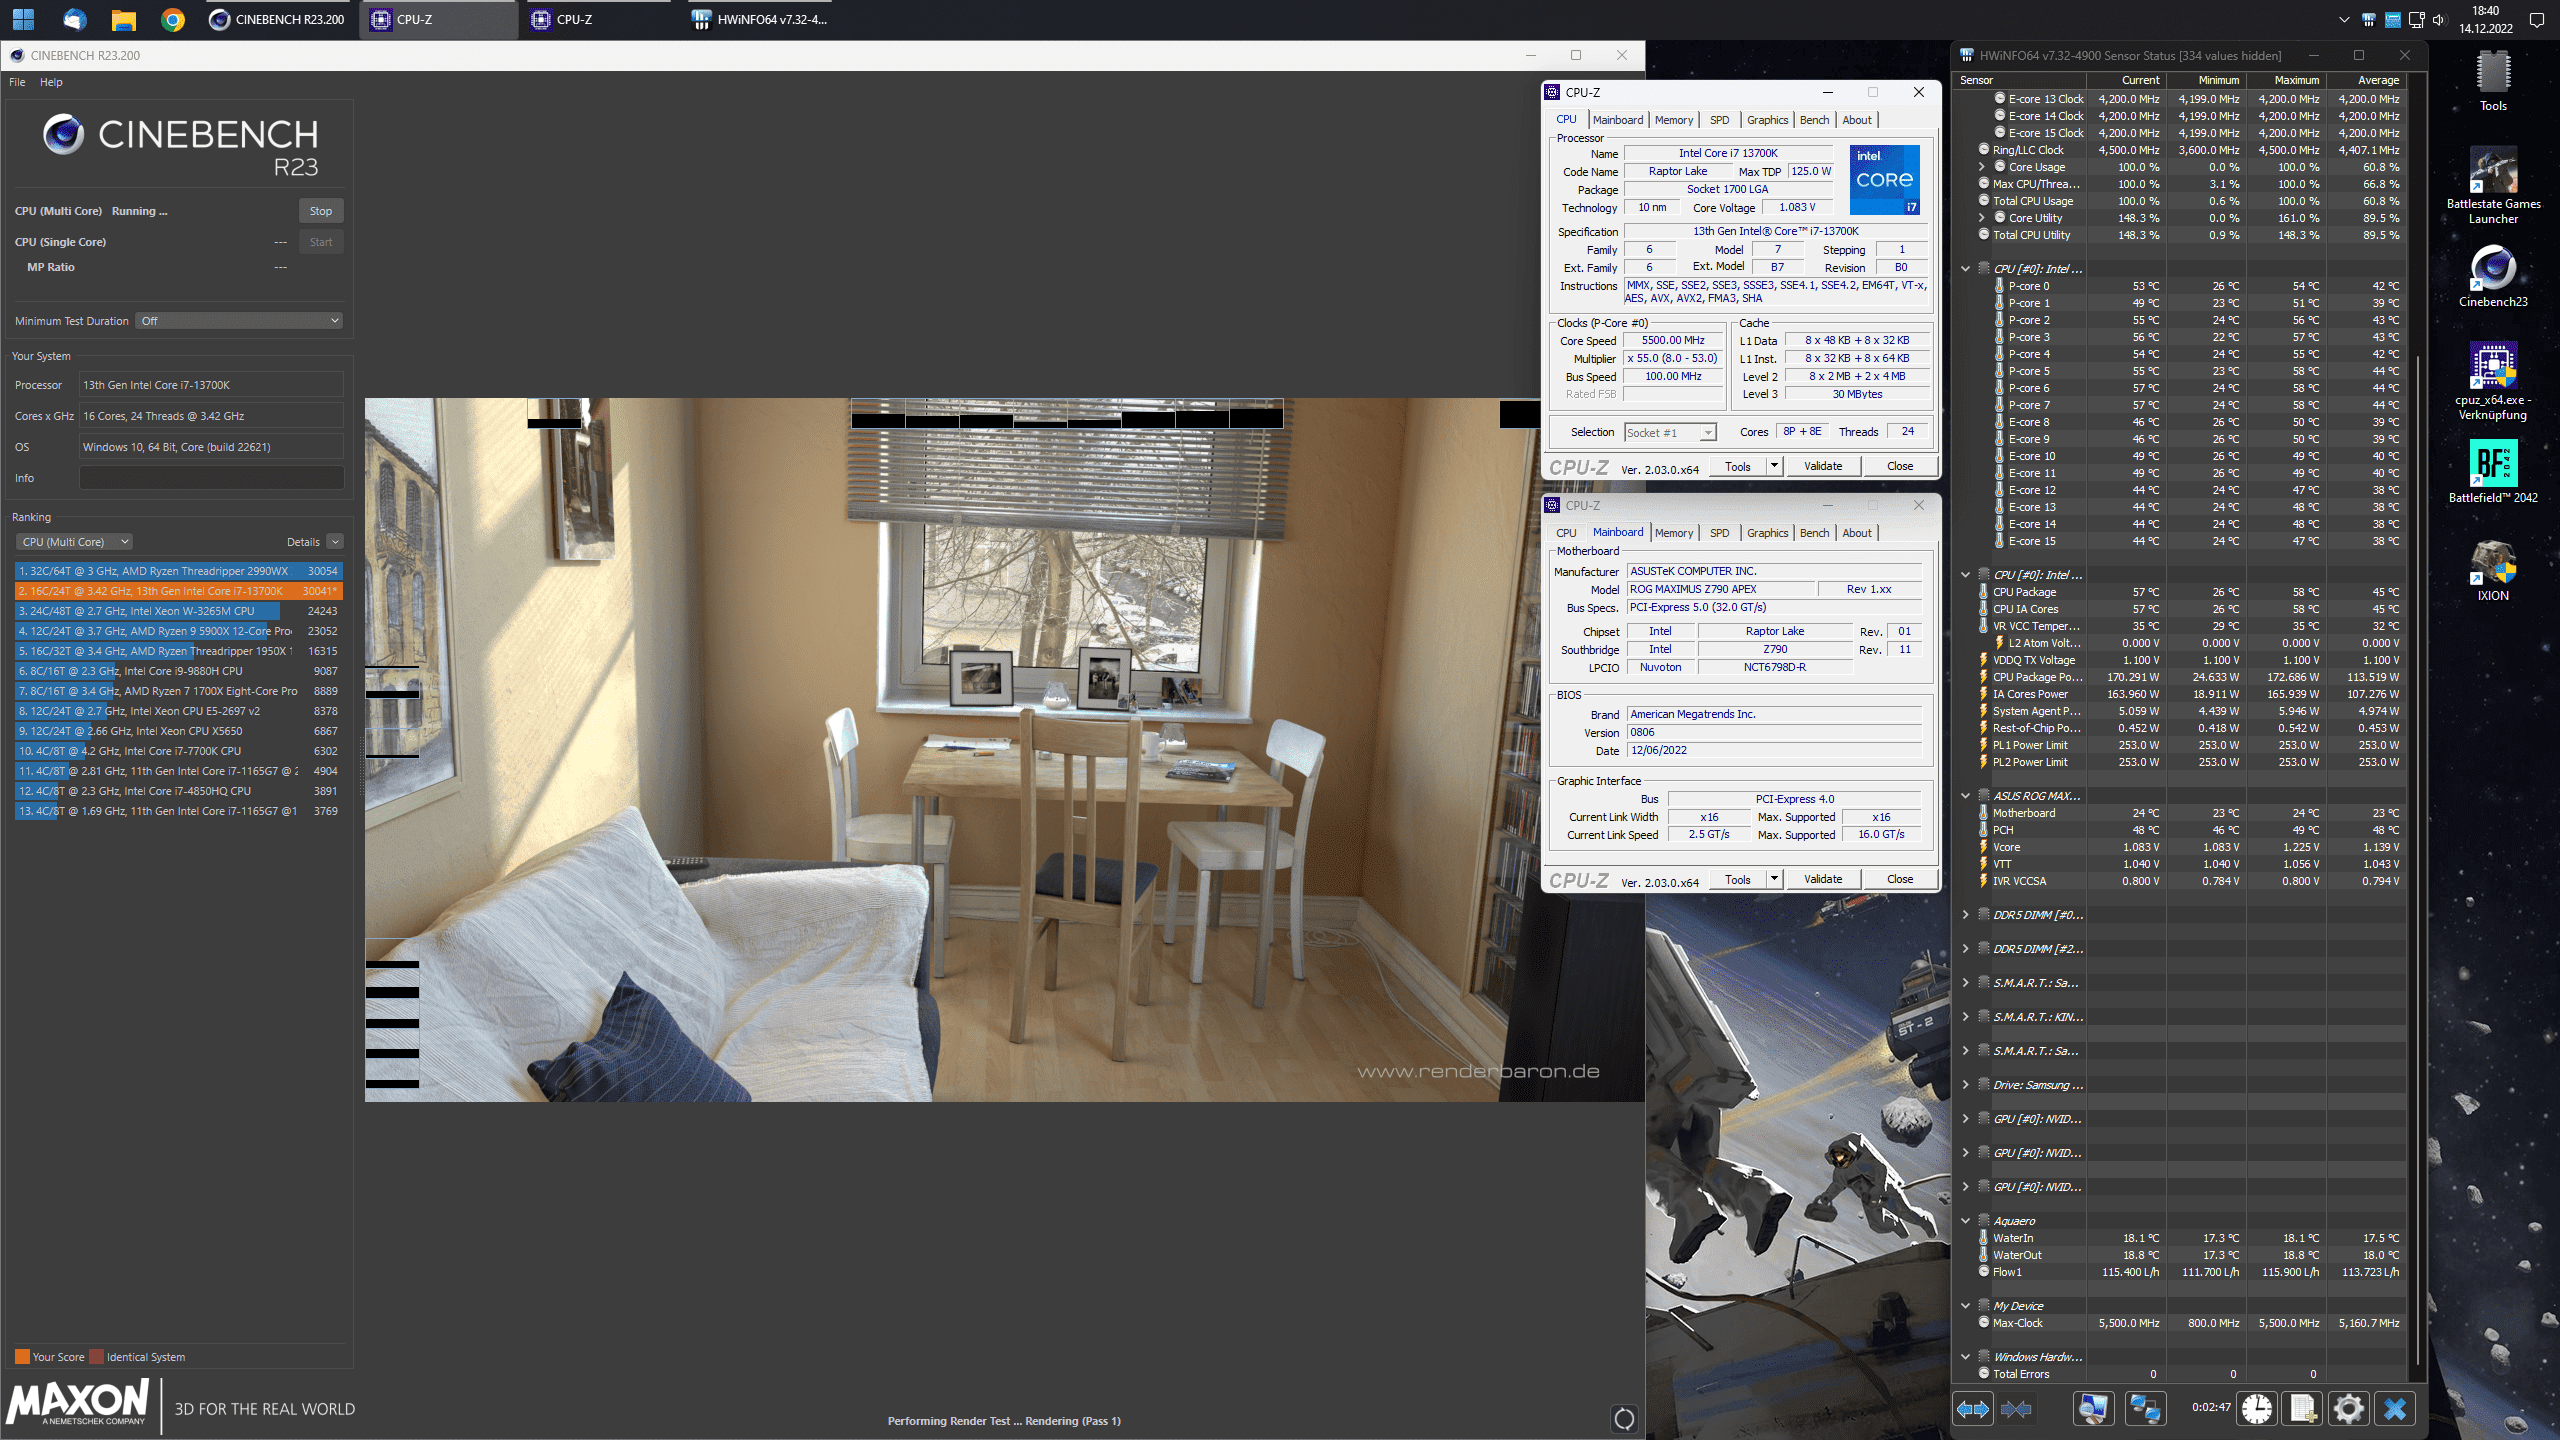The width and height of the screenshot is (2560, 1440).
Task: Select the Battlefield 2042 desktop icon
Action: click(x=2493, y=472)
